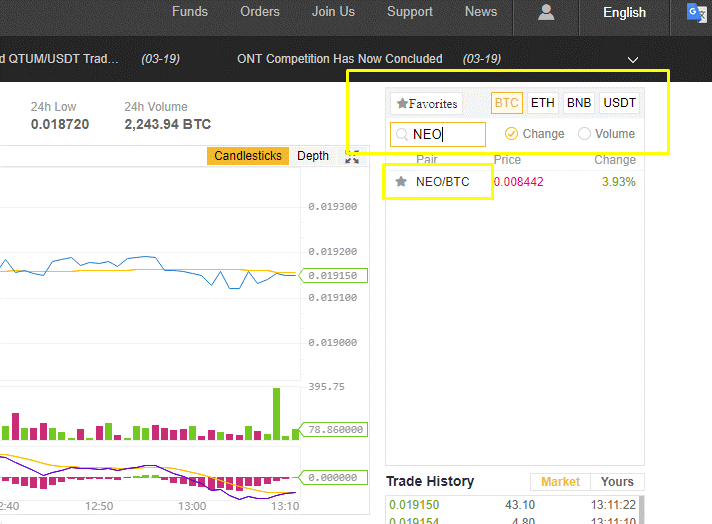Click the trade history scrollbar
The image size is (712, 524).
click(x=642, y=510)
